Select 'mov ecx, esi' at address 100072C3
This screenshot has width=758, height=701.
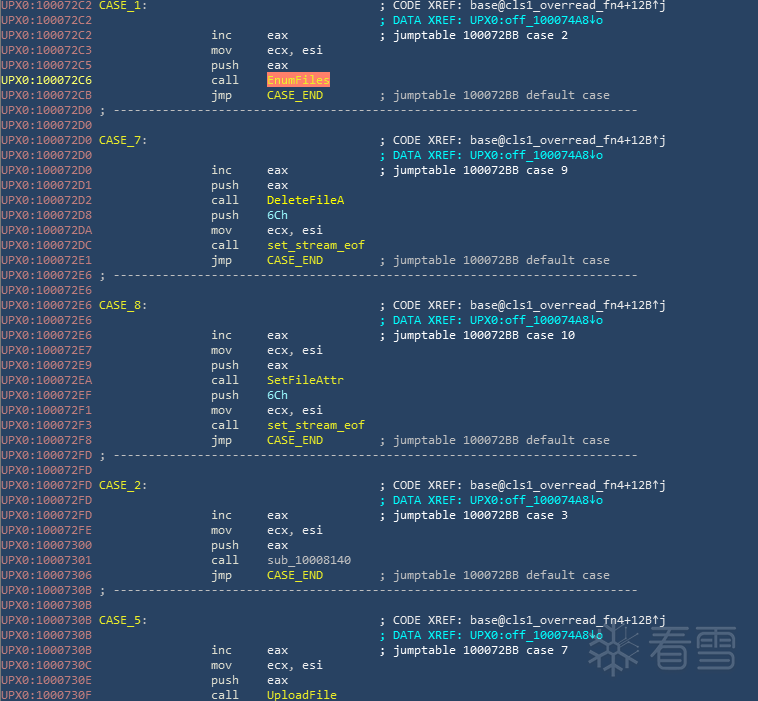coord(267,50)
